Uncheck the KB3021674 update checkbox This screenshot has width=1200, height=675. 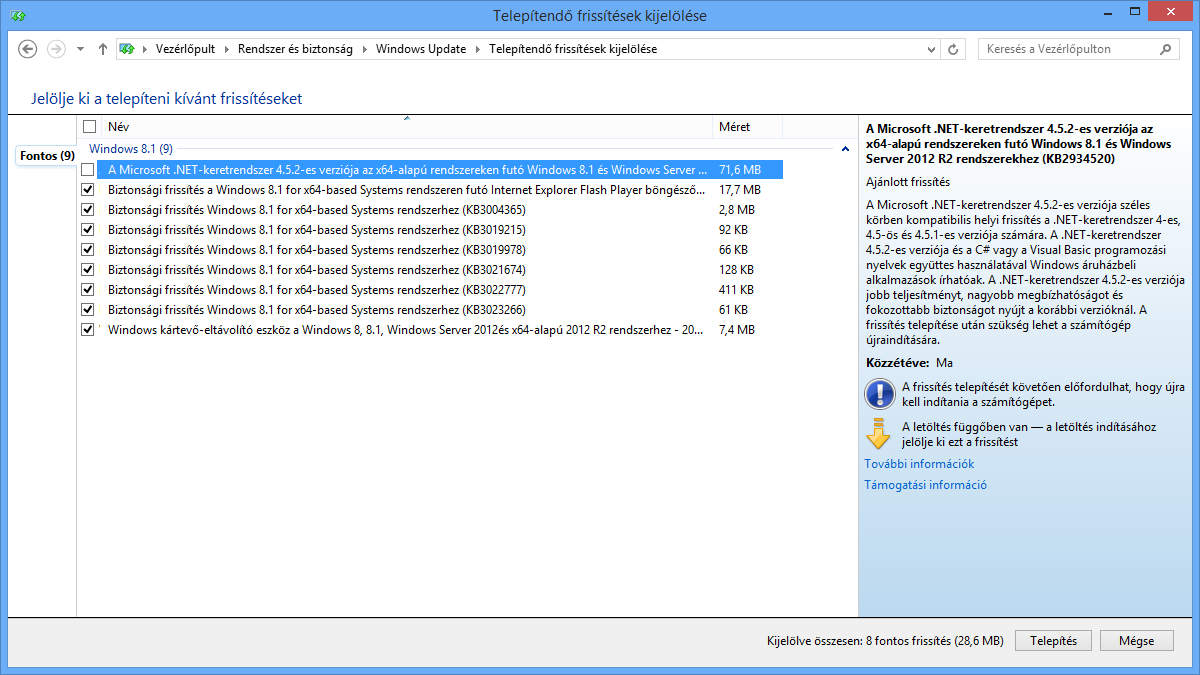click(x=88, y=270)
